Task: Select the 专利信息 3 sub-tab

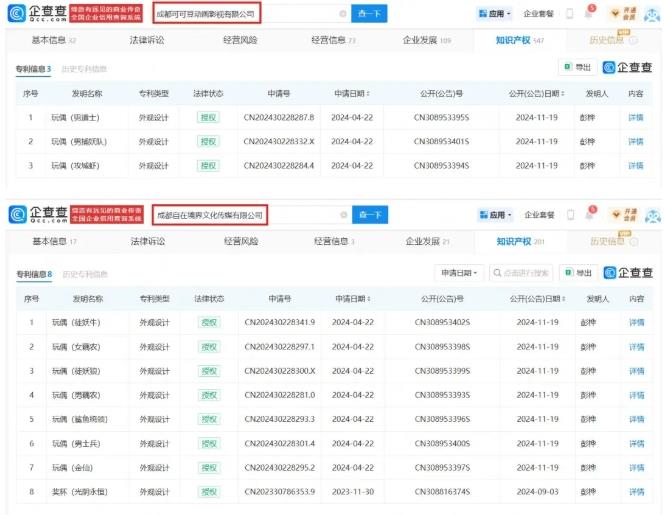Action: 34,69
